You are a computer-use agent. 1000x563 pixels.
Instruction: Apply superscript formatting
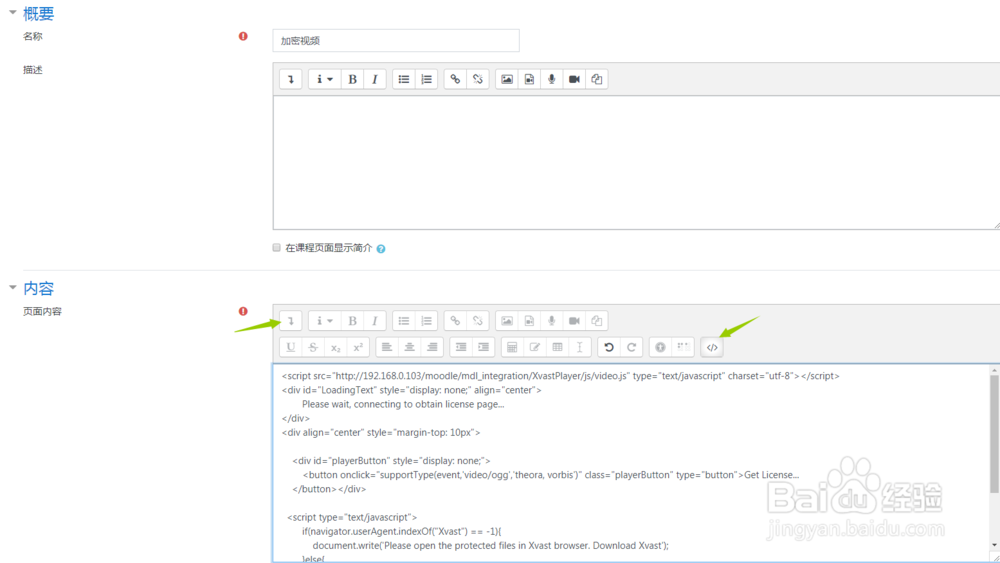[358, 347]
